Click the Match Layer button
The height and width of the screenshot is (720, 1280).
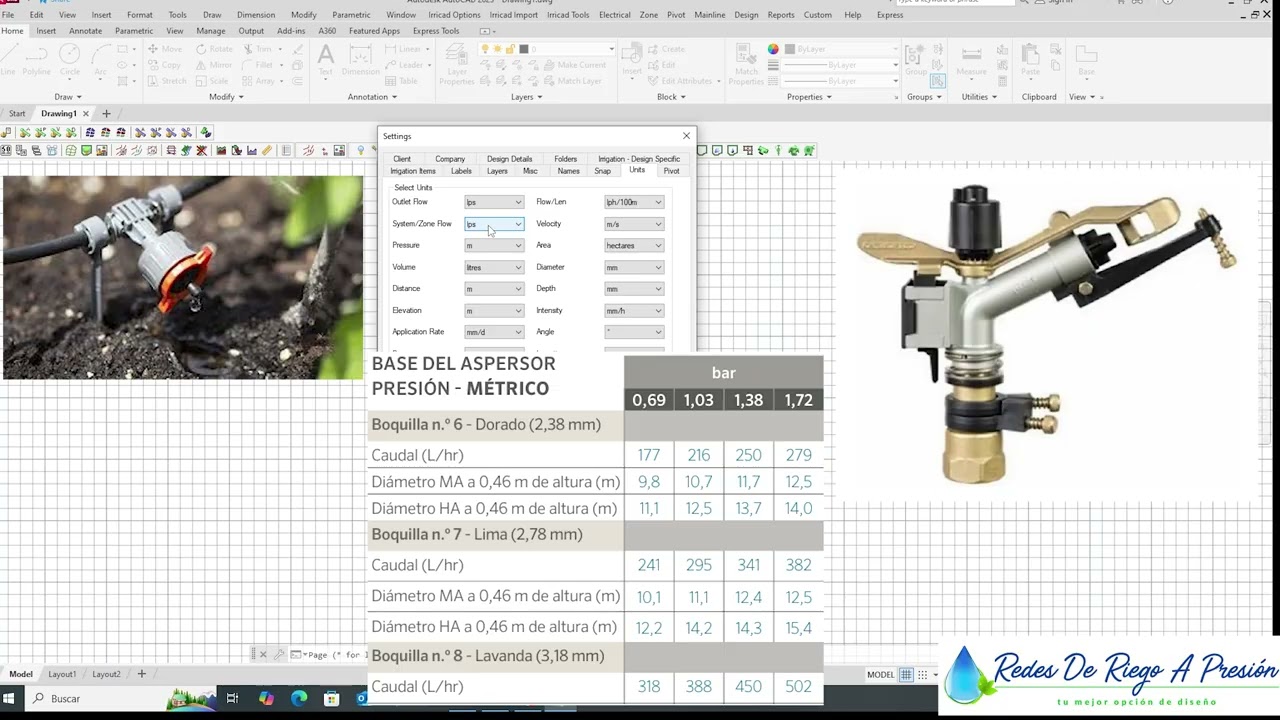pyautogui.click(x=571, y=81)
